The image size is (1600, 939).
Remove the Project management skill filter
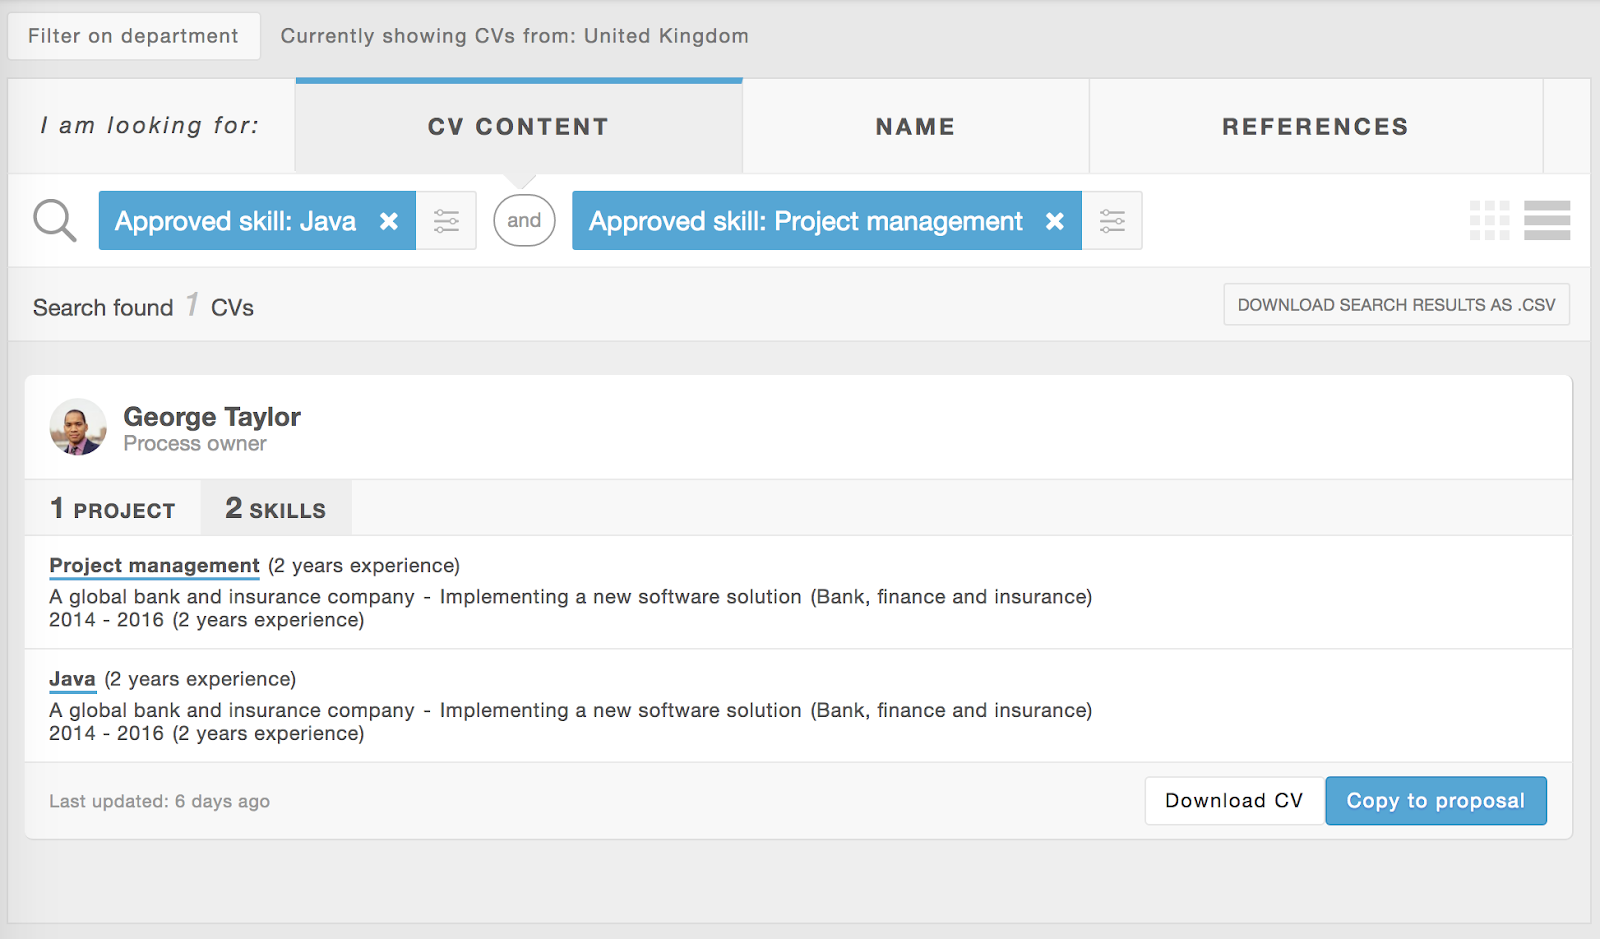pyautogui.click(x=1055, y=221)
